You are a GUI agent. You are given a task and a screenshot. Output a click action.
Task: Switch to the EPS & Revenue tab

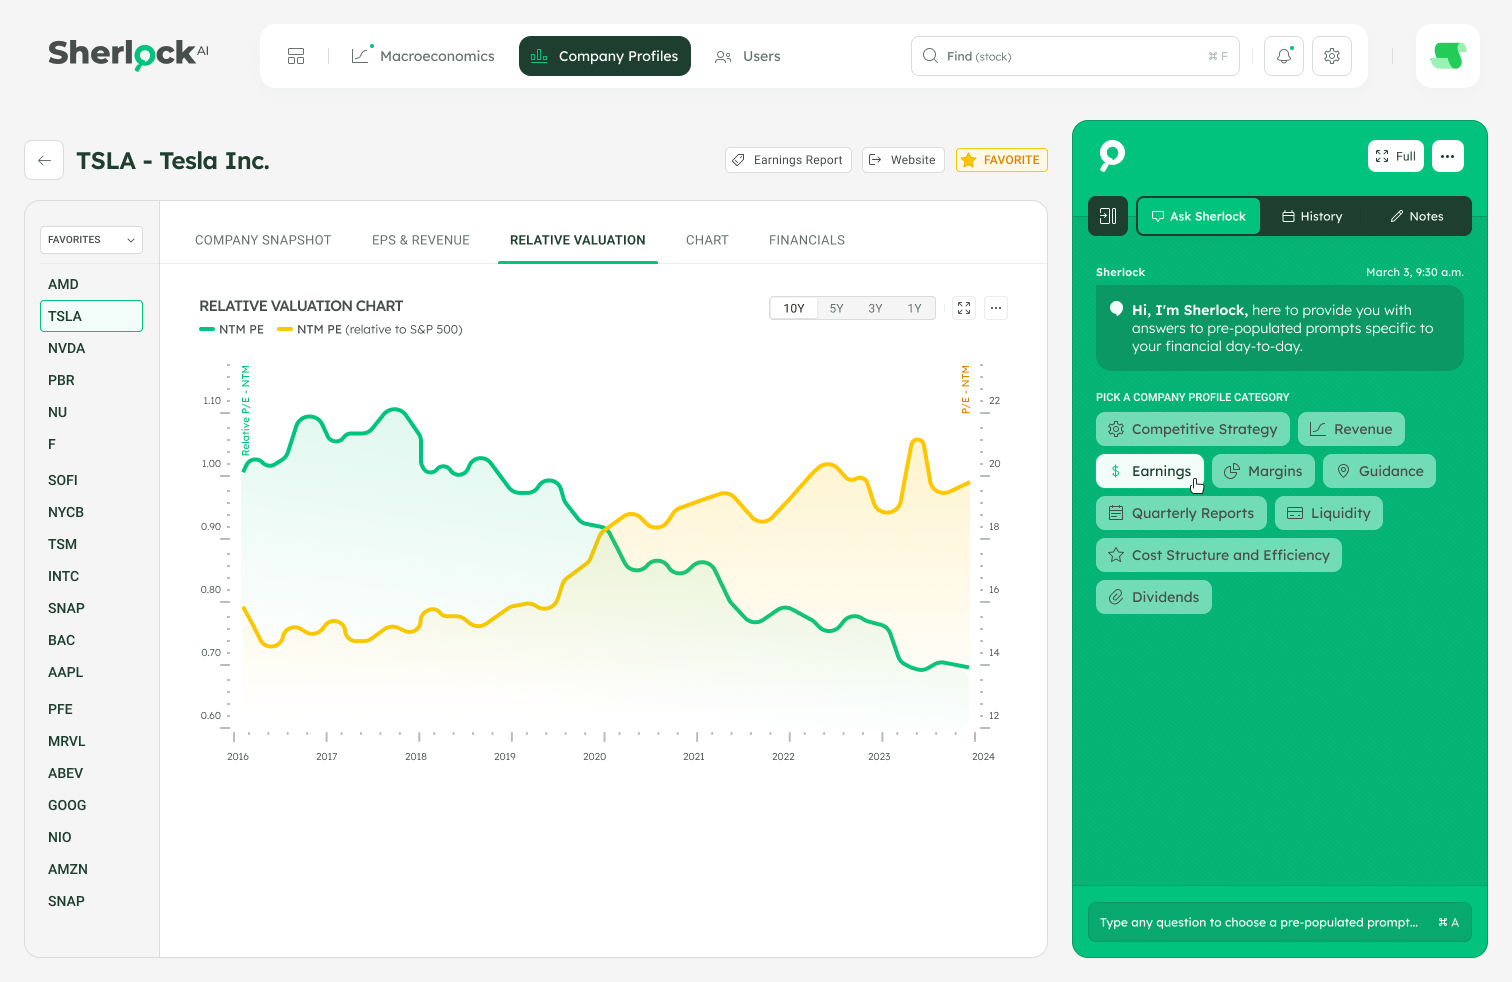coord(421,240)
